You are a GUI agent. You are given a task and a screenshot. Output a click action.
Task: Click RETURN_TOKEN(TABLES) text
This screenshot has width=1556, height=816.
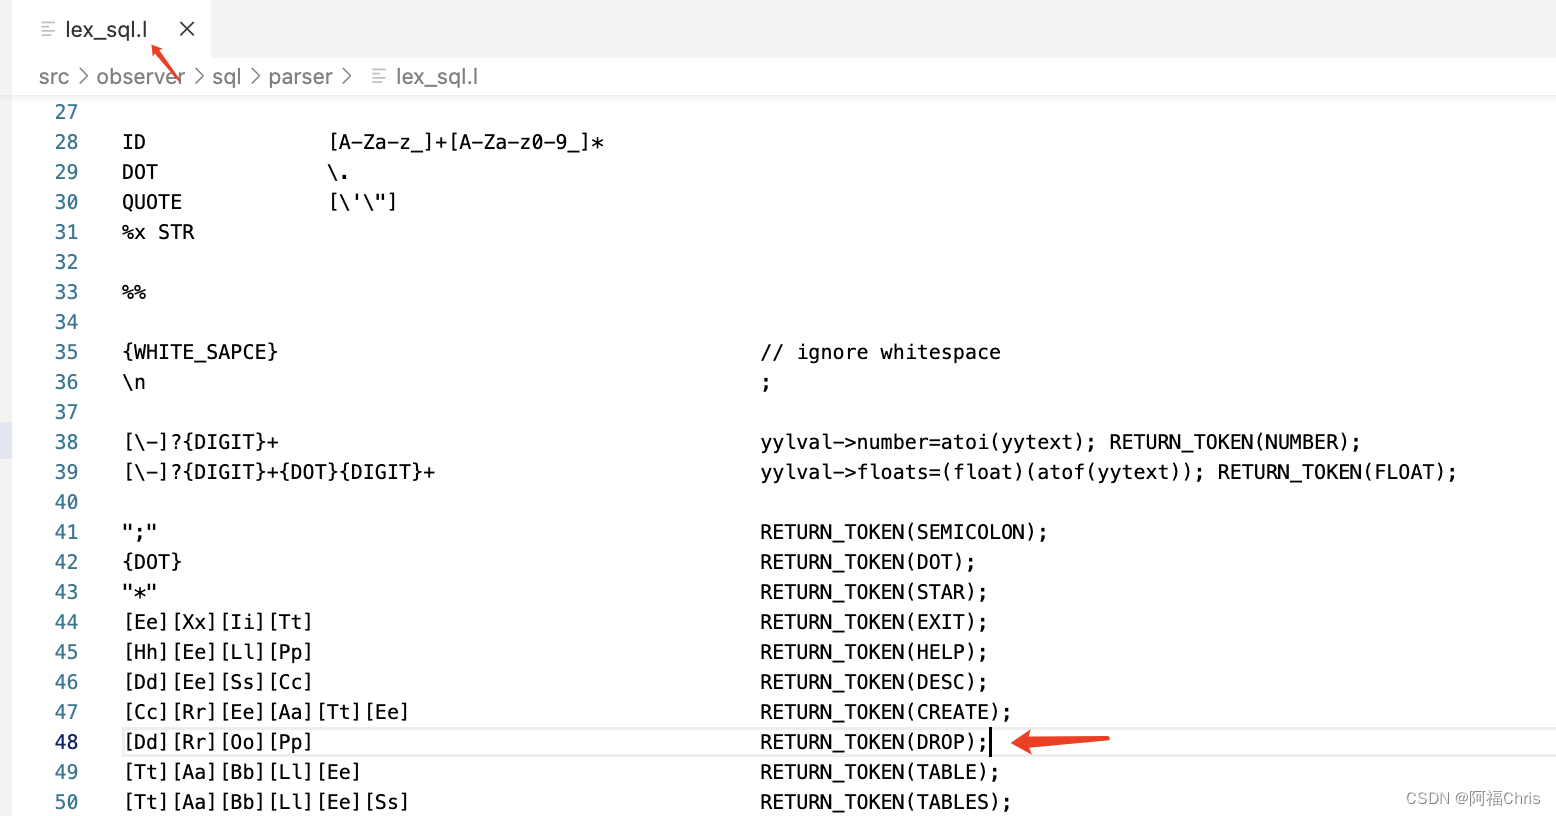[880, 802]
